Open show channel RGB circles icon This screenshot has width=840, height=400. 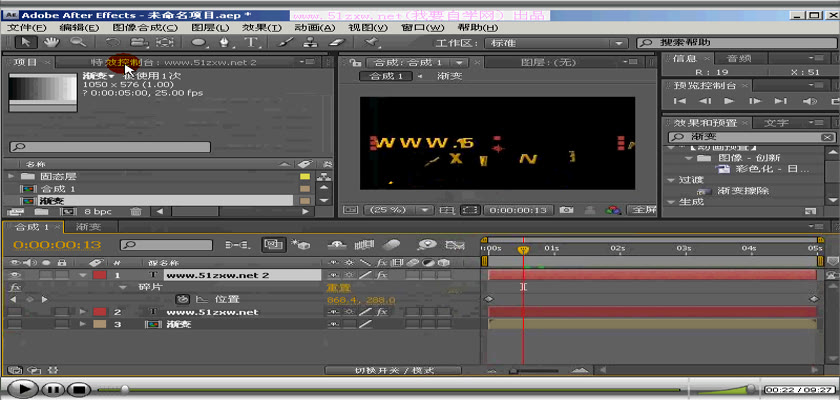(x=613, y=210)
